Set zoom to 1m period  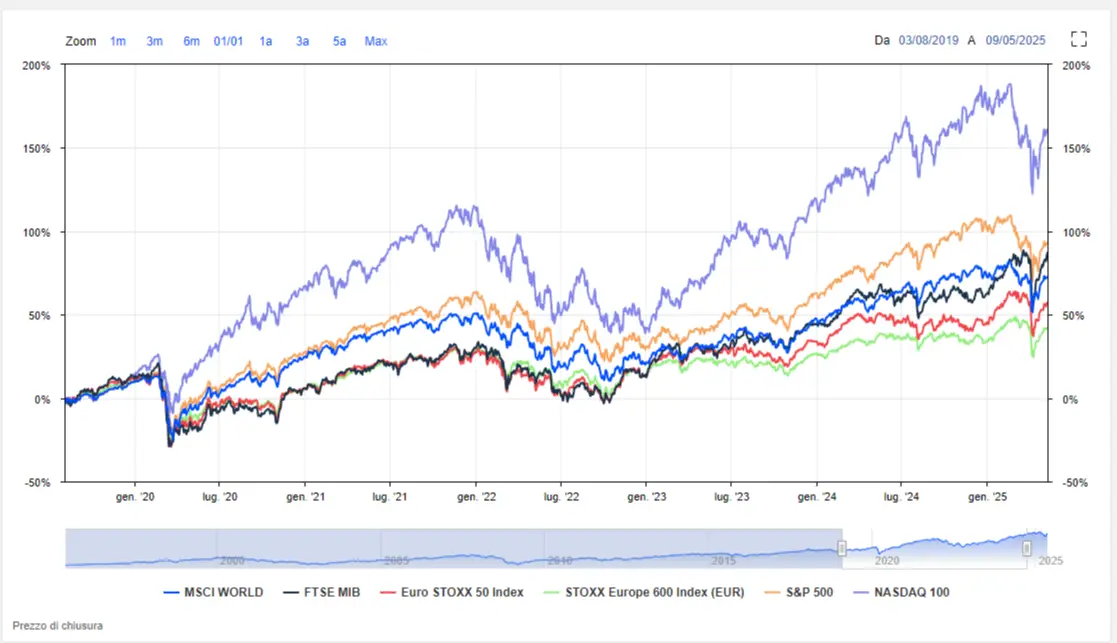pos(118,41)
